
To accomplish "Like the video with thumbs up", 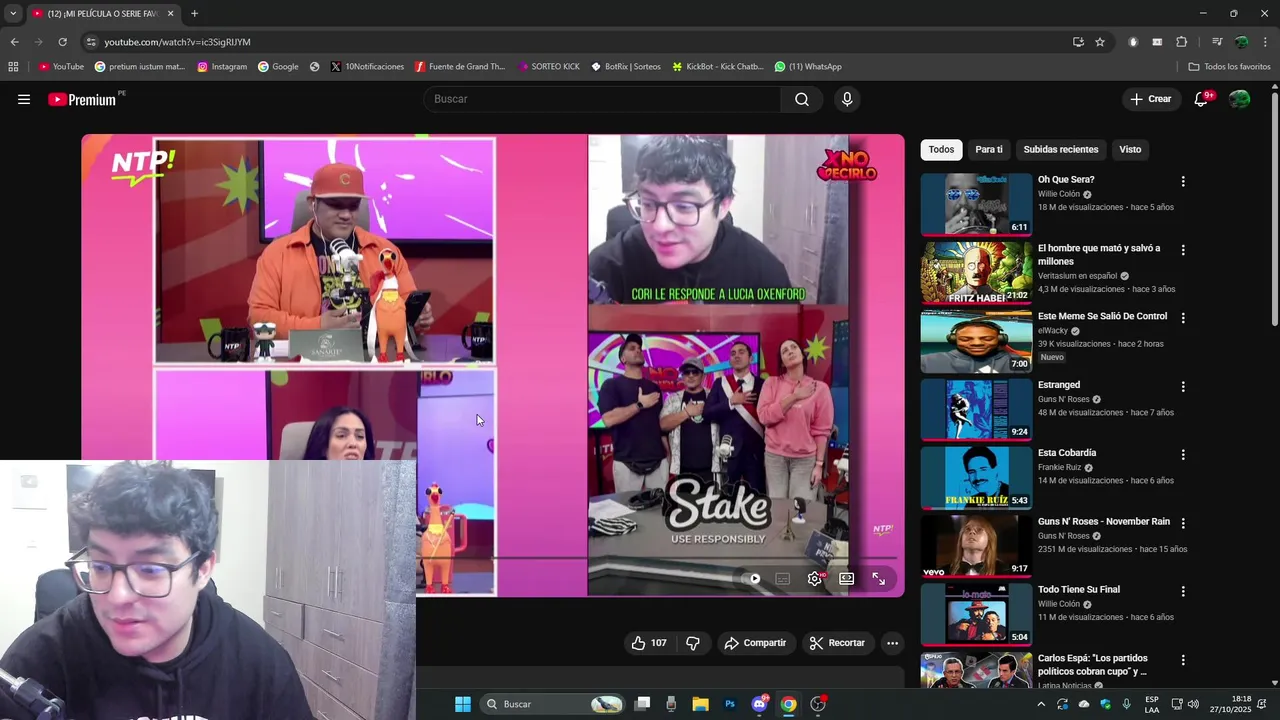I will click(x=648, y=643).
